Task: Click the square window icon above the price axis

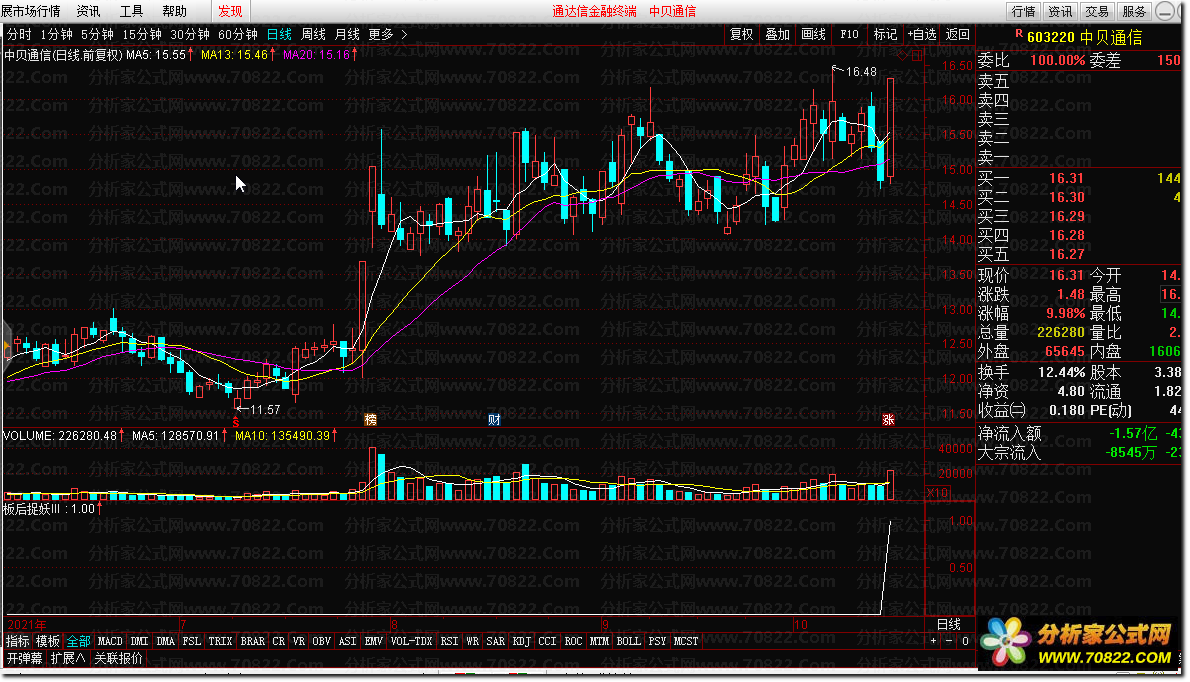Action: 917,55
